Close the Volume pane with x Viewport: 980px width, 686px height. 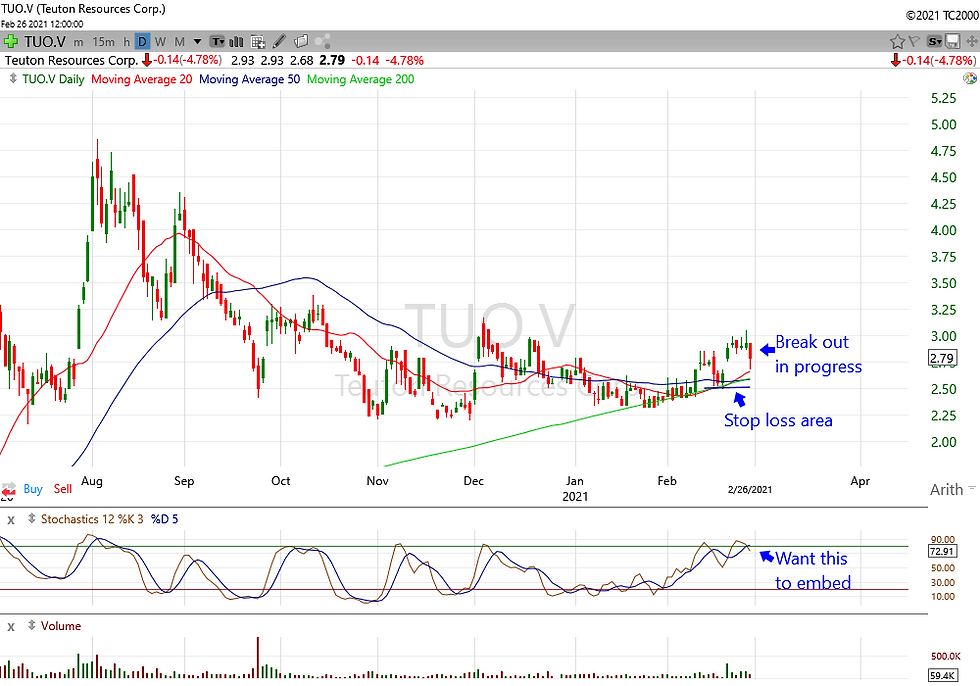click(x=10, y=626)
